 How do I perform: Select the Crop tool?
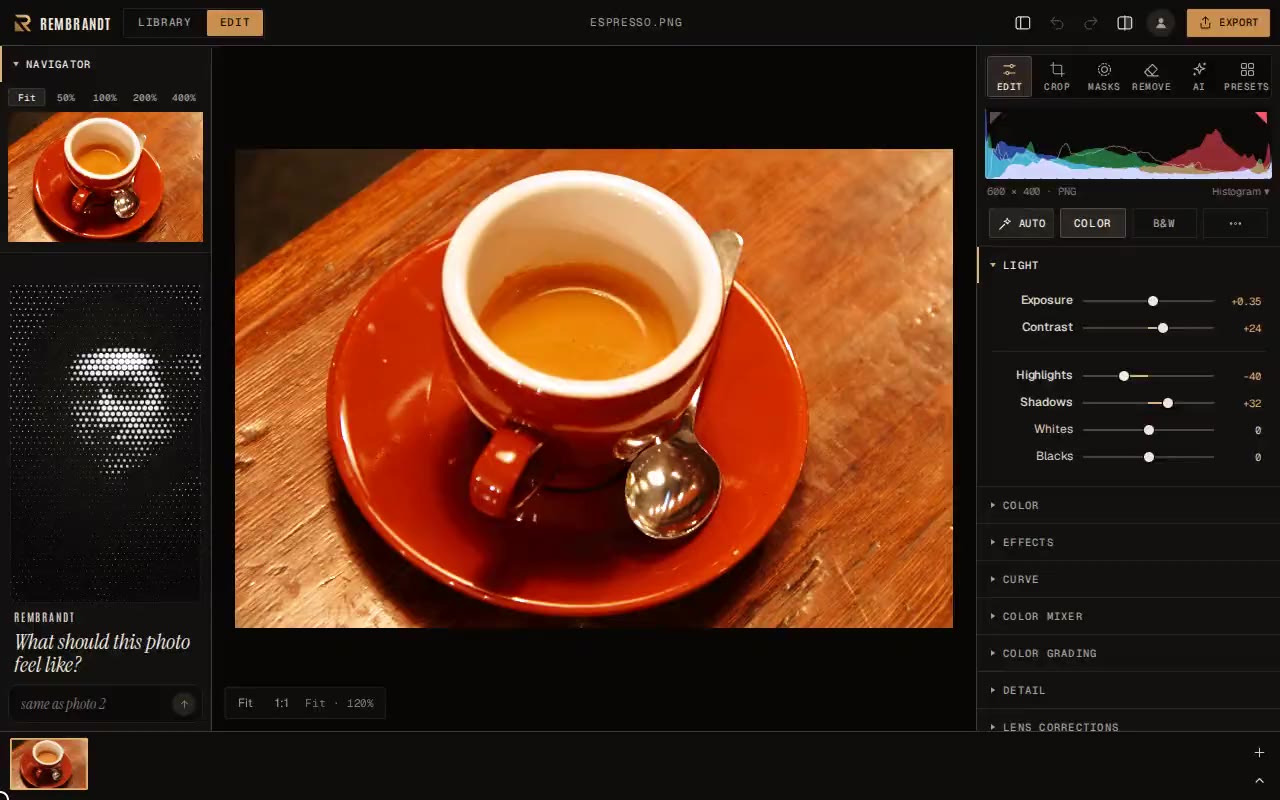[x=1057, y=76]
